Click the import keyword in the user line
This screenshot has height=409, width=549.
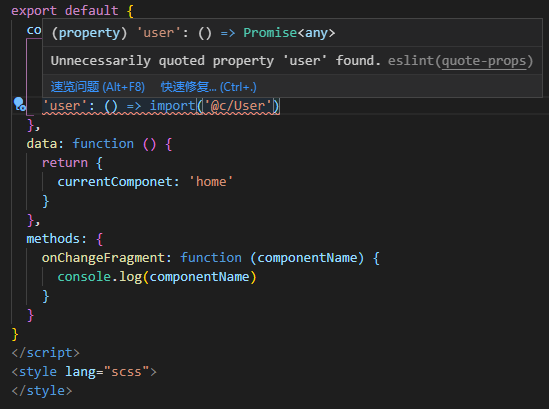pos(172,105)
